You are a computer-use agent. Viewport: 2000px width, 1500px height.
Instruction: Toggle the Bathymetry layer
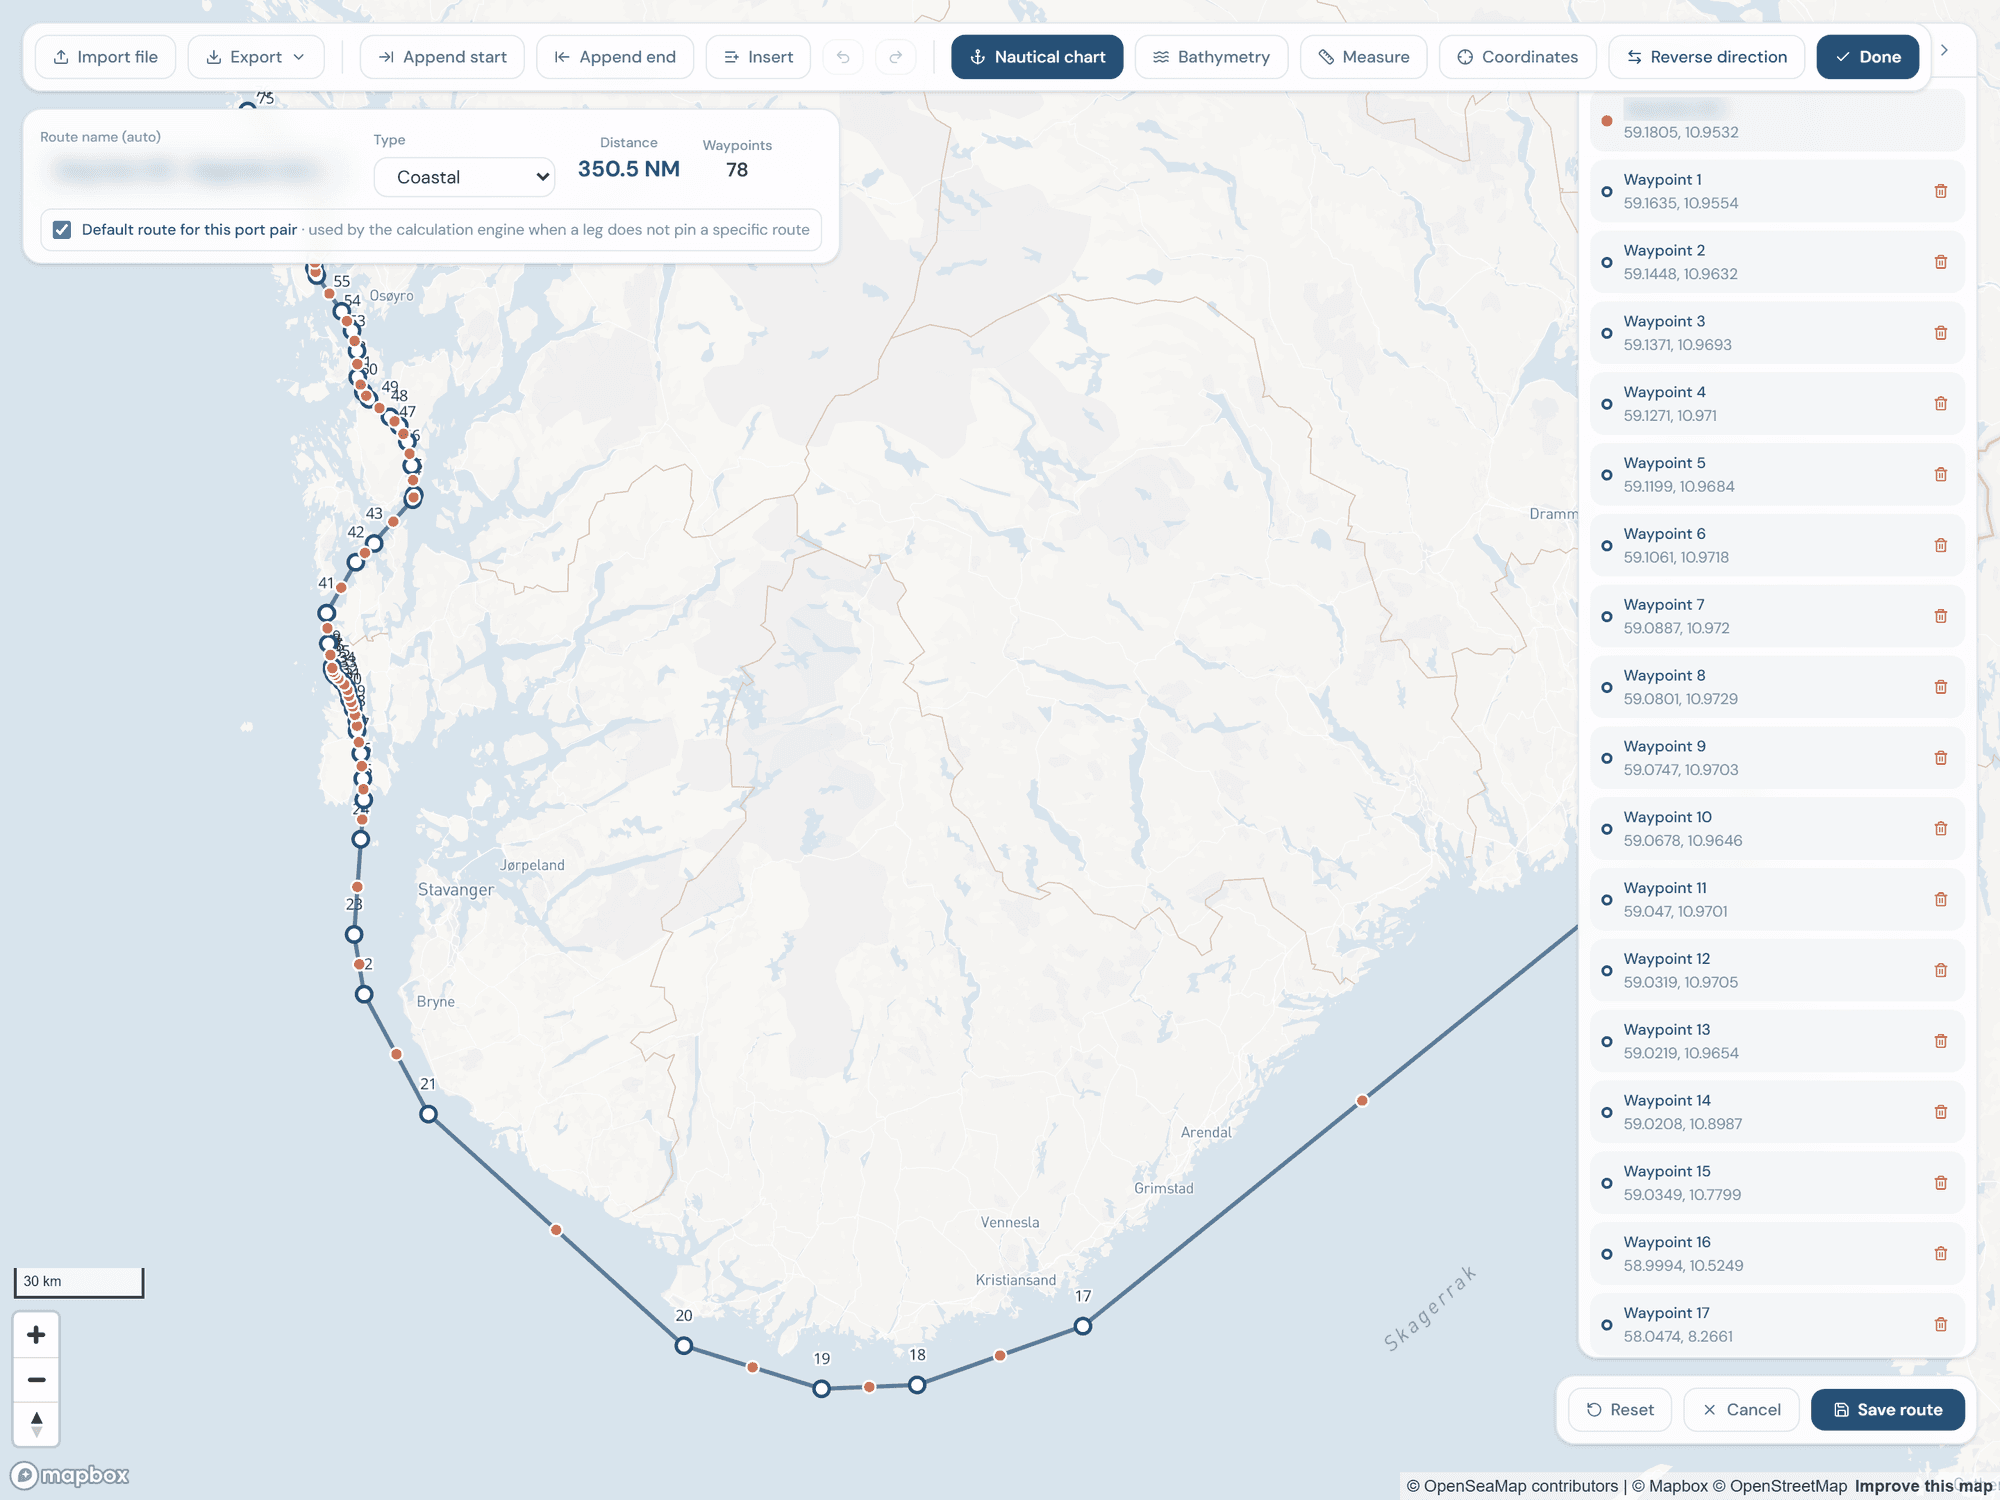tap(1211, 57)
